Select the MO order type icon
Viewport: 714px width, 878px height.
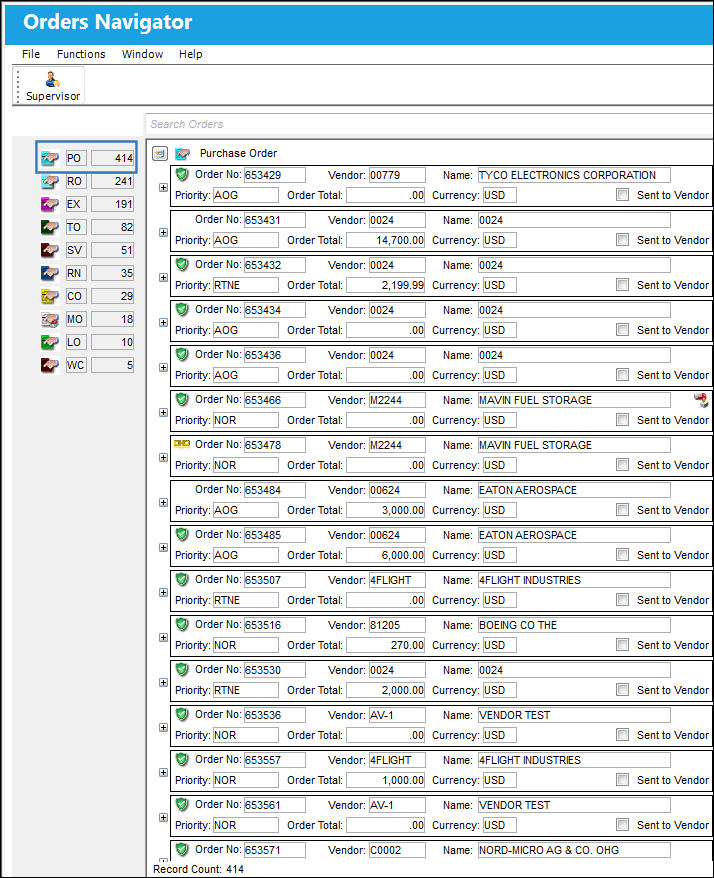click(x=50, y=319)
